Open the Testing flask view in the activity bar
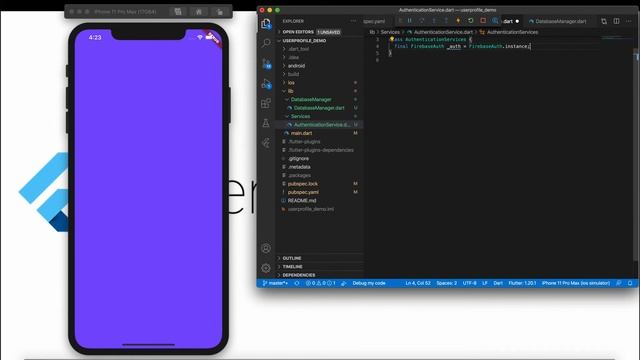640x360 pixels. coord(266,123)
